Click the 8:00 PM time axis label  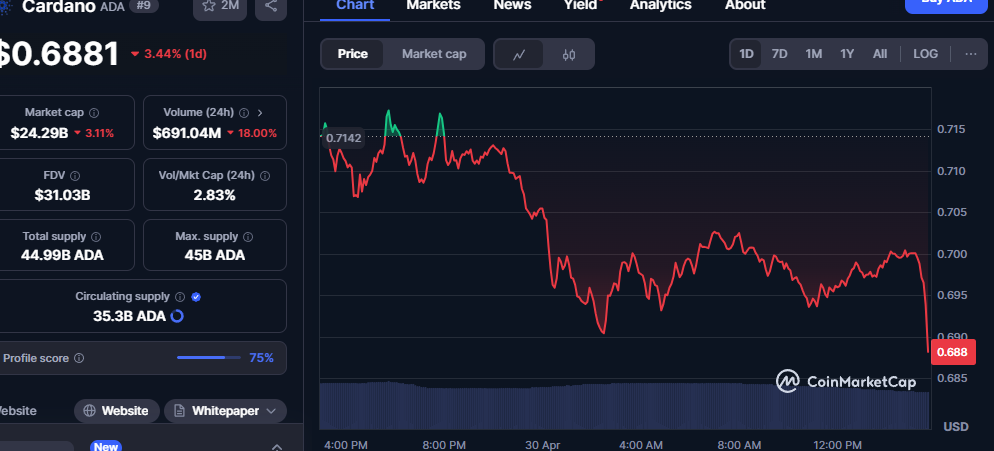pos(444,445)
